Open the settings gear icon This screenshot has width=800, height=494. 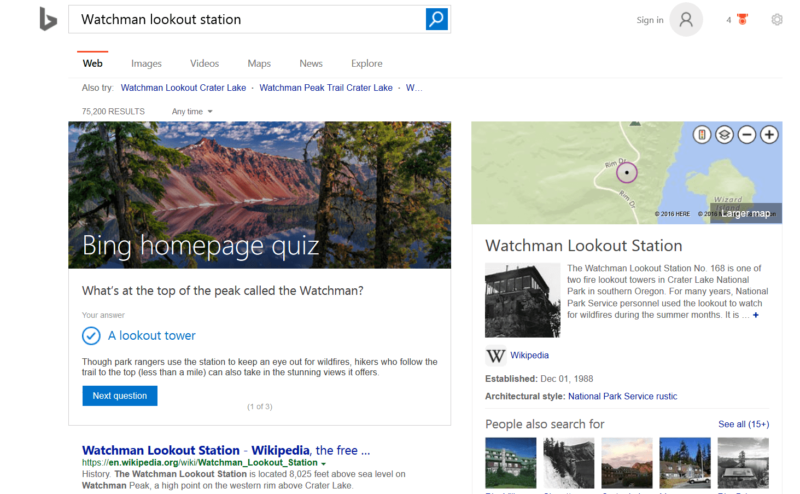[777, 19]
